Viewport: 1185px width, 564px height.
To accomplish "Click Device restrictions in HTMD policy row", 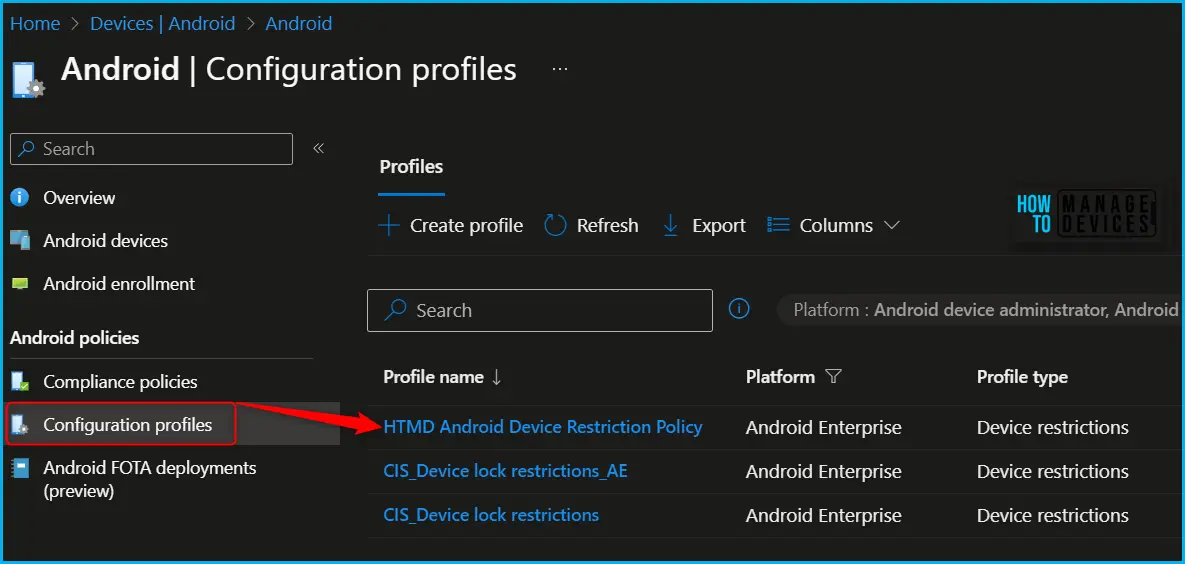I will click(1053, 428).
